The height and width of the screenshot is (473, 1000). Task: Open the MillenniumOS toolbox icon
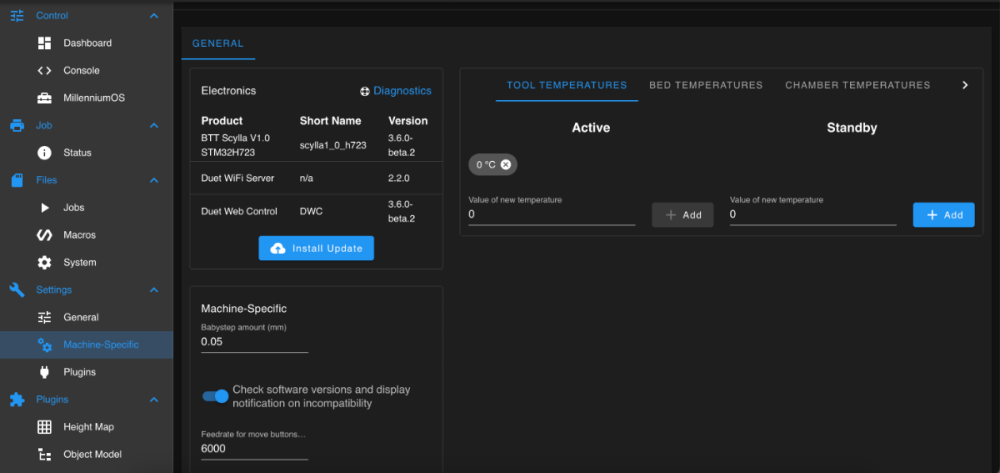44,98
